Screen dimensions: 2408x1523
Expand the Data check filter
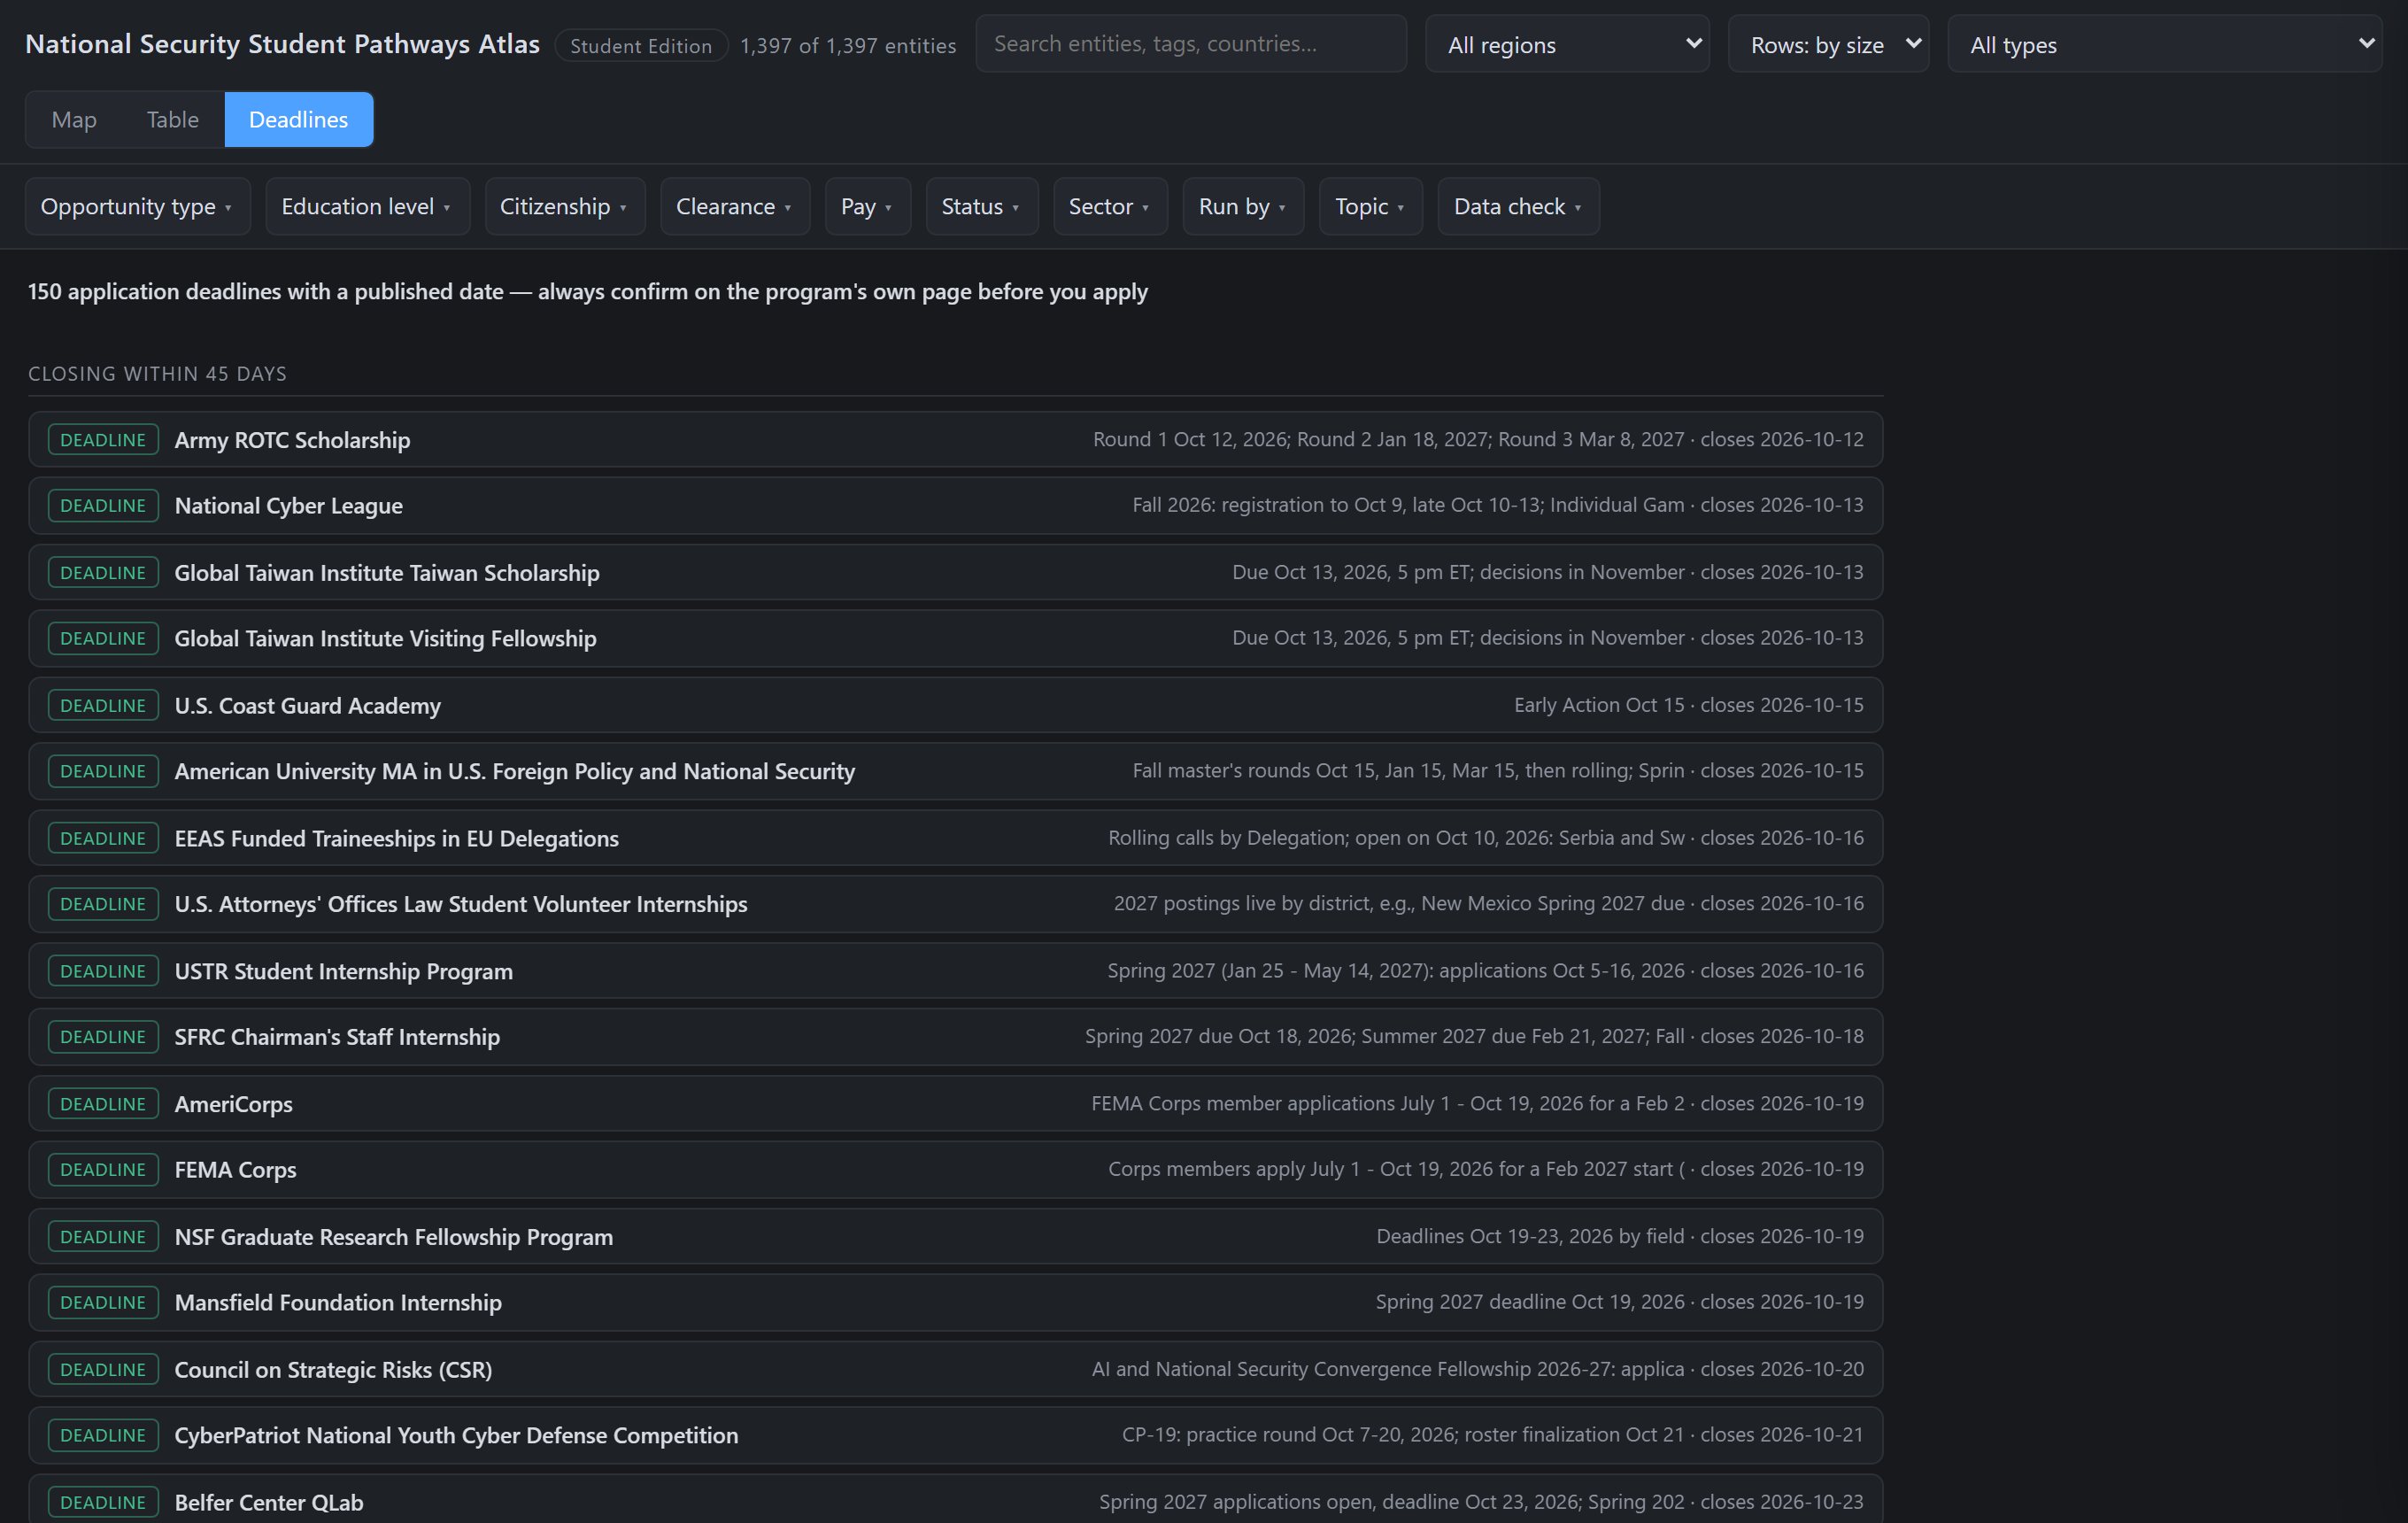pyautogui.click(x=1518, y=207)
